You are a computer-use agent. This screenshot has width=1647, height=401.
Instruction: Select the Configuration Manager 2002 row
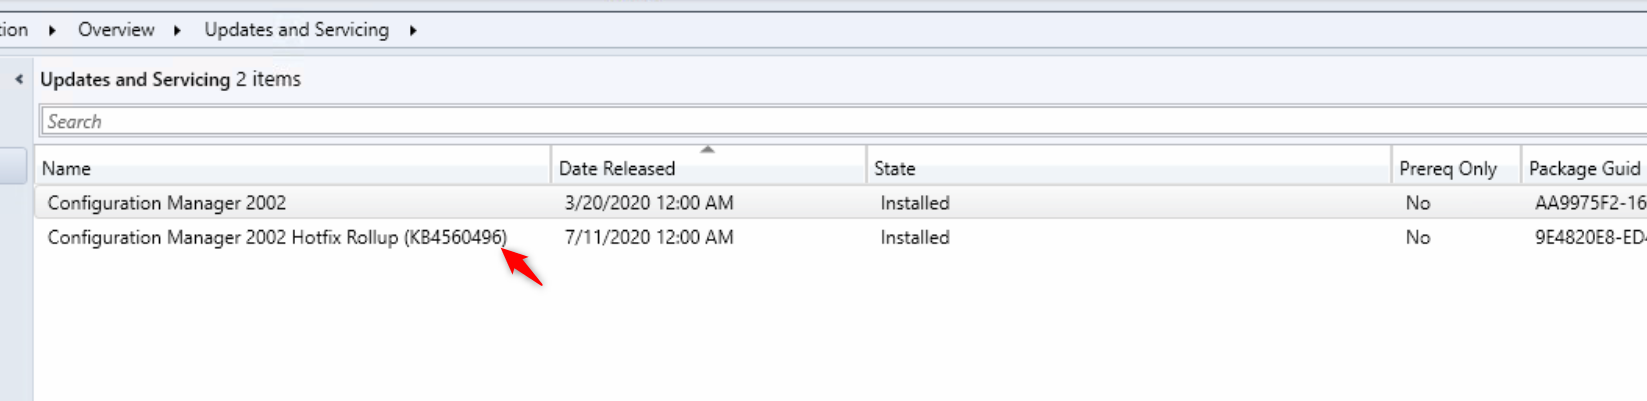[167, 203]
